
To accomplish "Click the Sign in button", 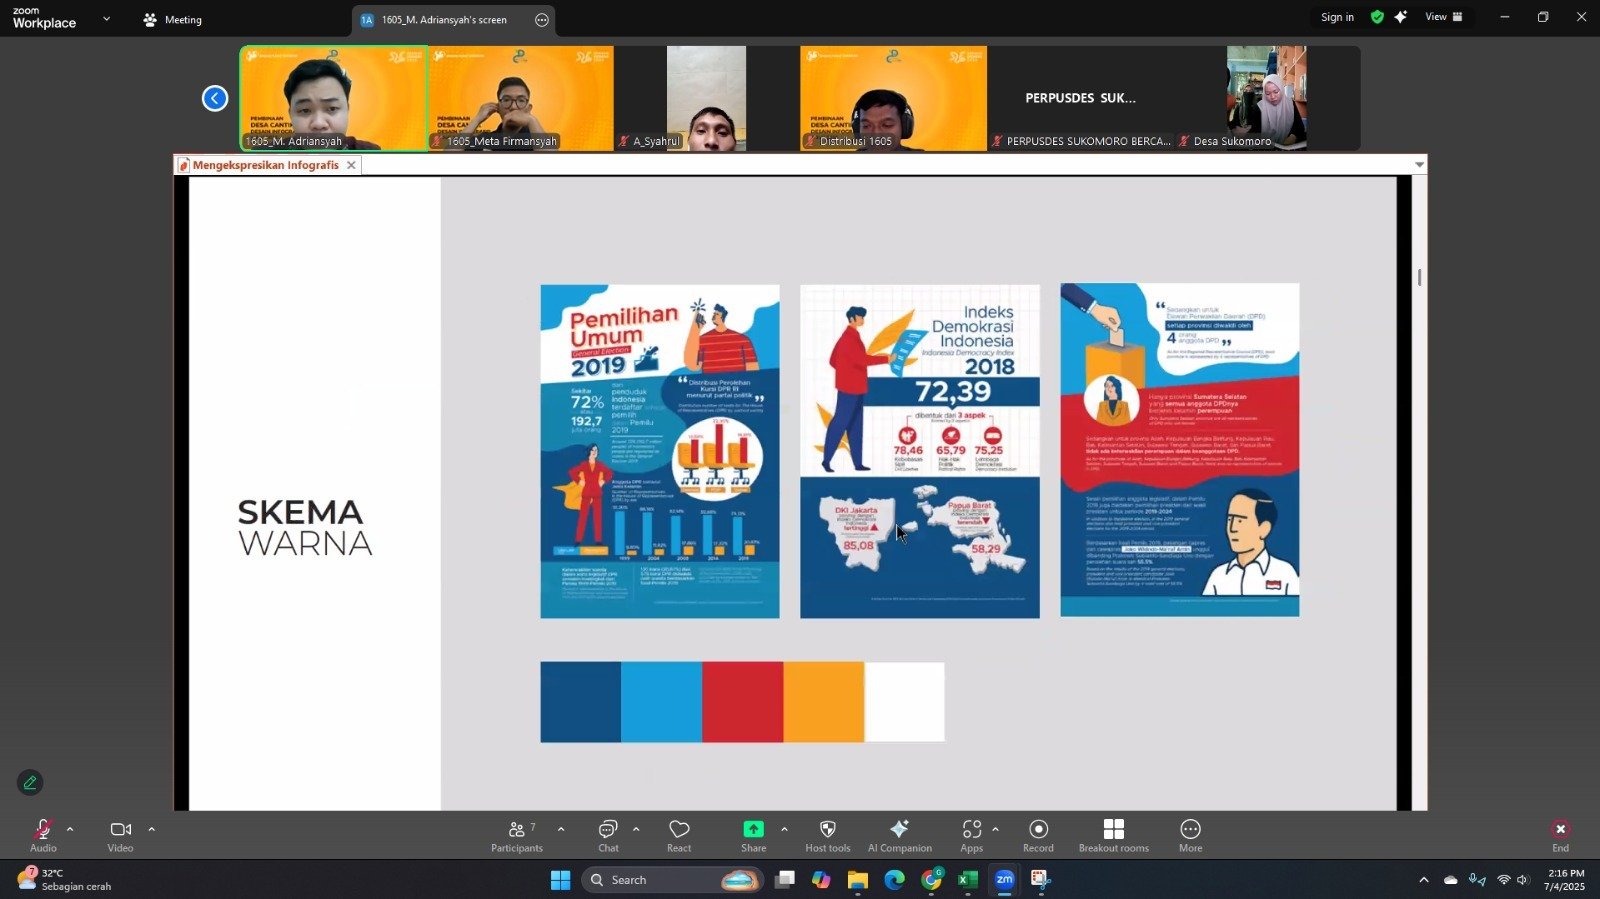I will click(x=1337, y=17).
